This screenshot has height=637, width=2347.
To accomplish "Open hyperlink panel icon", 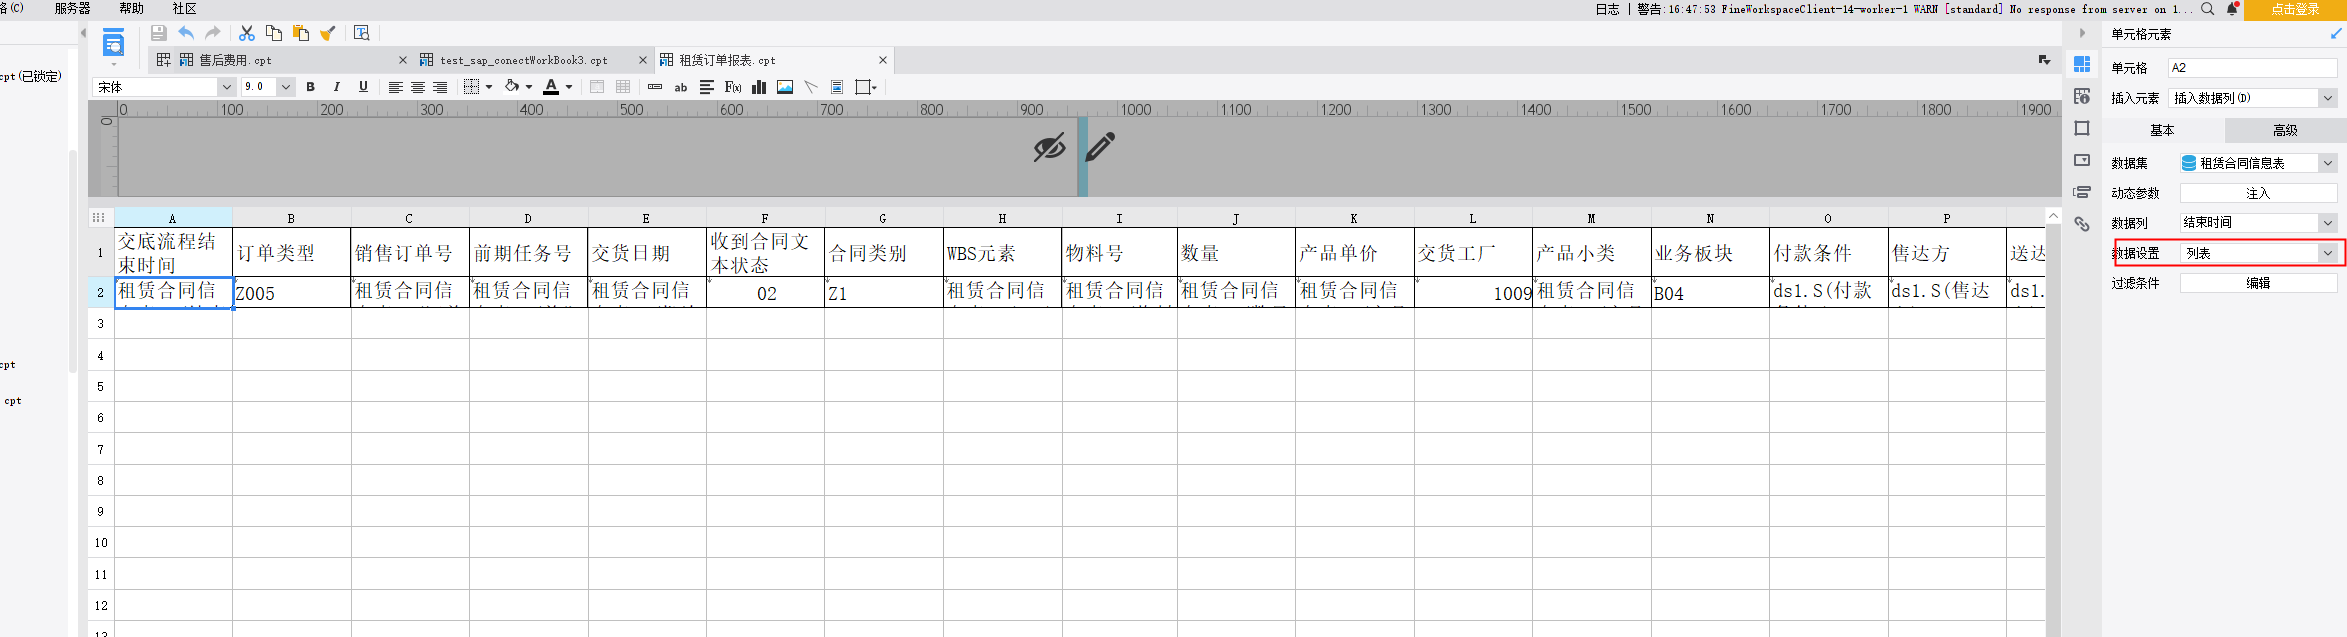I will pyautogui.click(x=2082, y=224).
